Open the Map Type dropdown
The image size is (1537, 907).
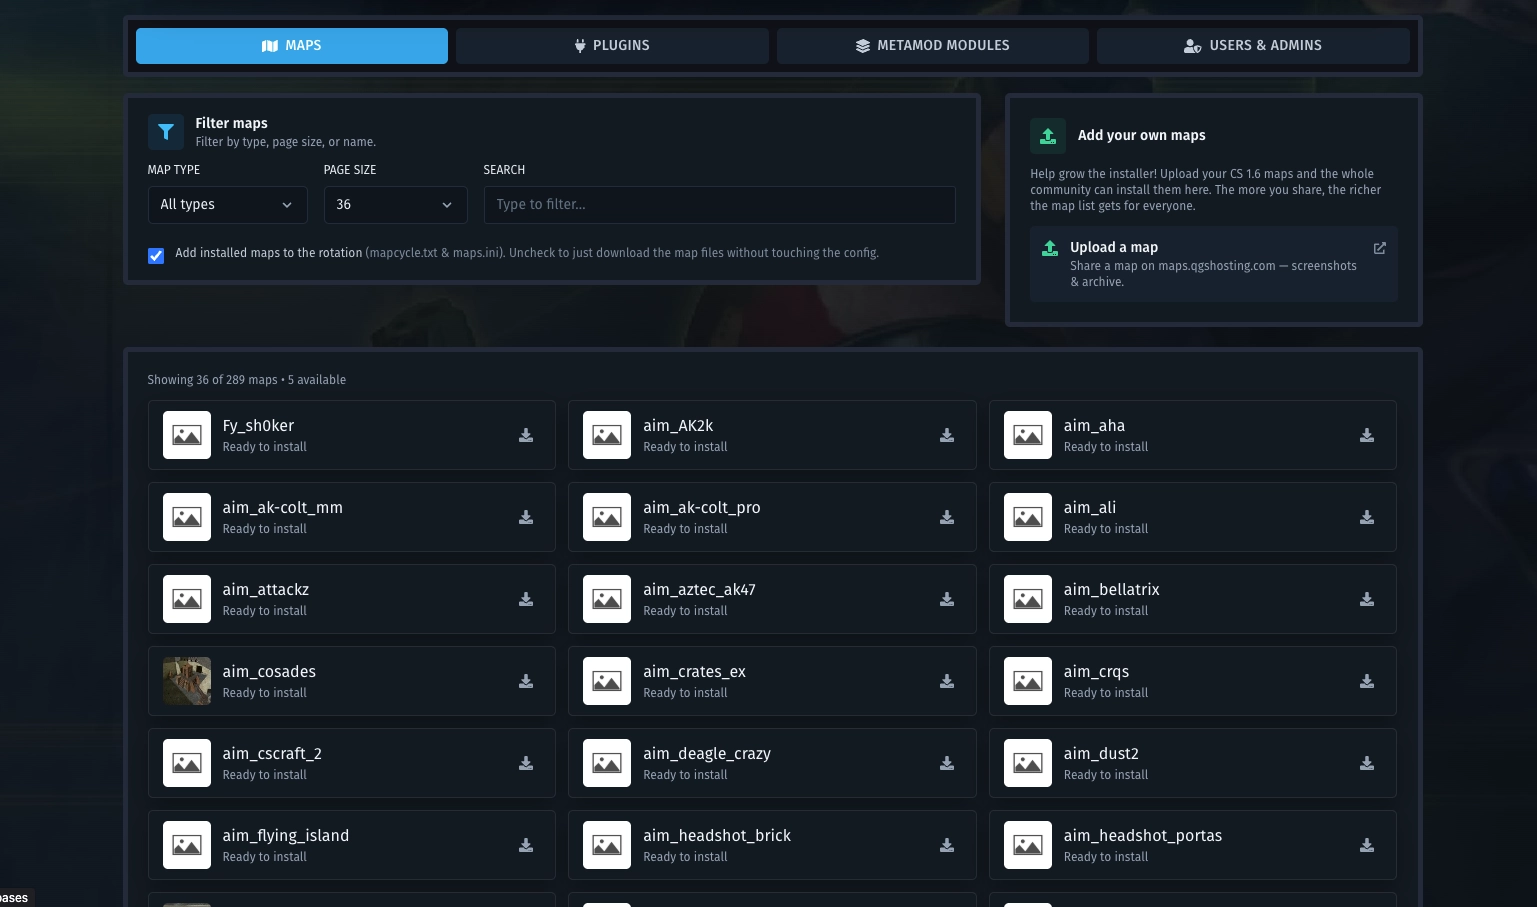[227, 205]
